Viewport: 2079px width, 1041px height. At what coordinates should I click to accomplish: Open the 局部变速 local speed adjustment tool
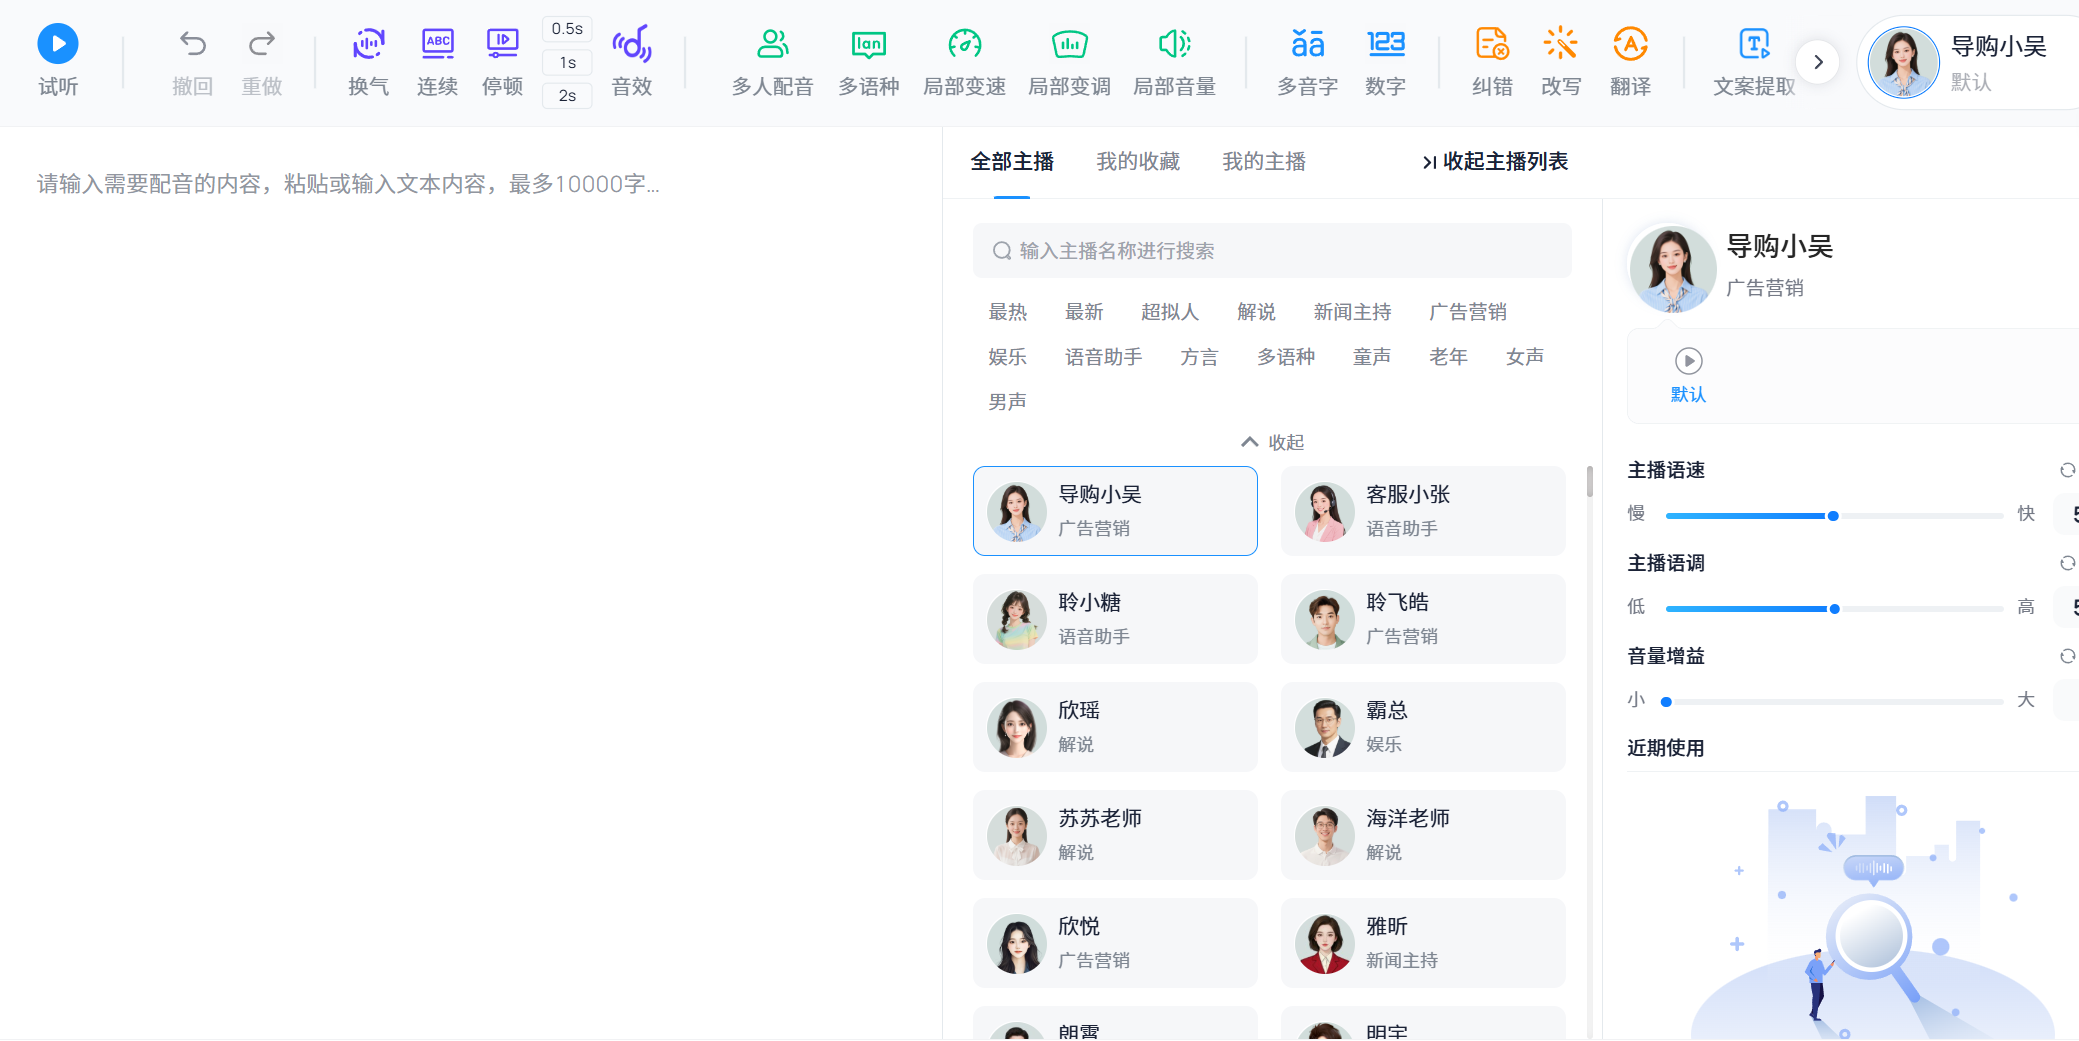964,60
